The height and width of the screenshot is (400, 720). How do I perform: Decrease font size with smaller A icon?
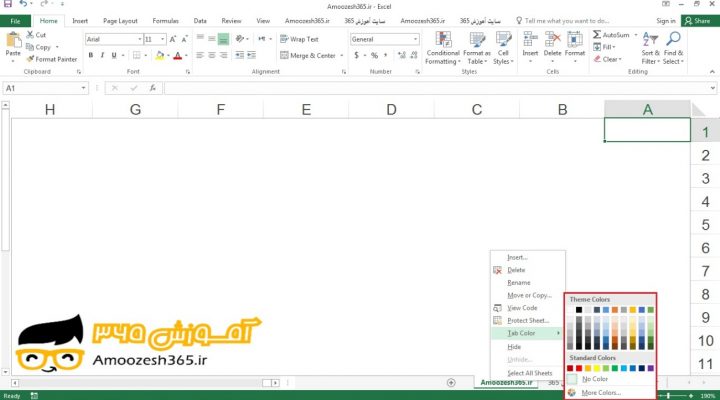tap(184, 39)
